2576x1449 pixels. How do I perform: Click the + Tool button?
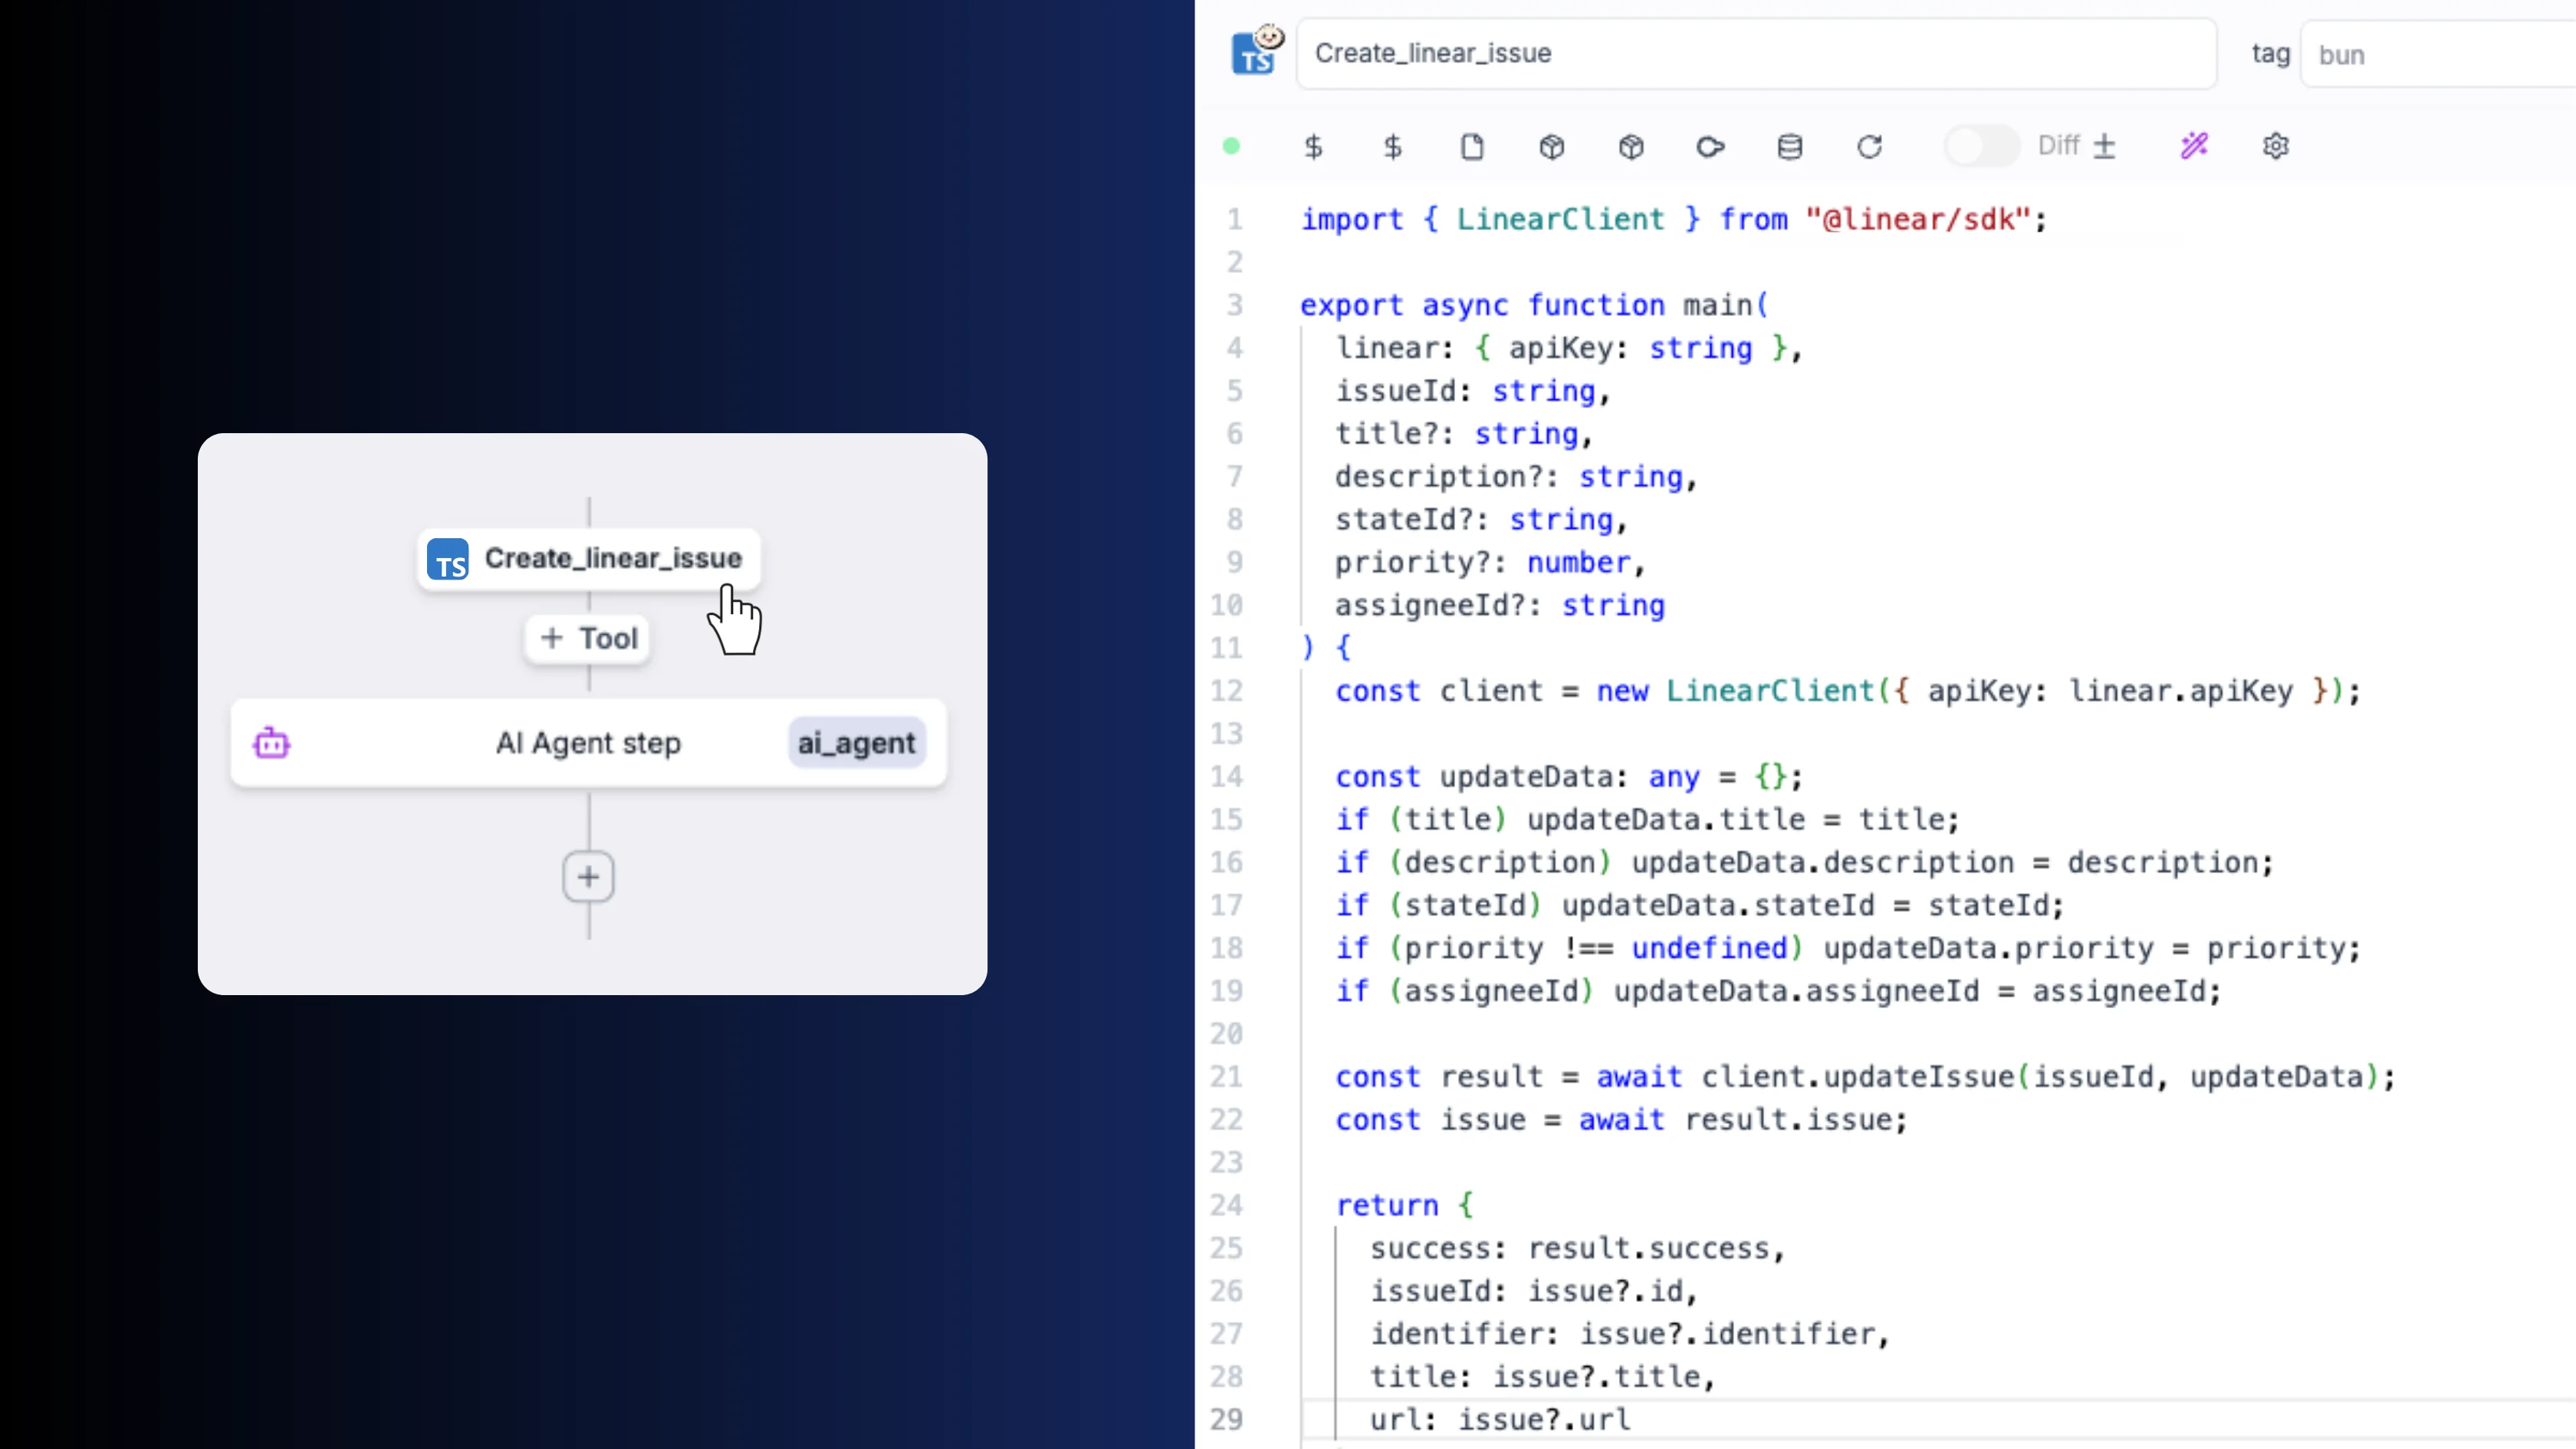(588, 638)
